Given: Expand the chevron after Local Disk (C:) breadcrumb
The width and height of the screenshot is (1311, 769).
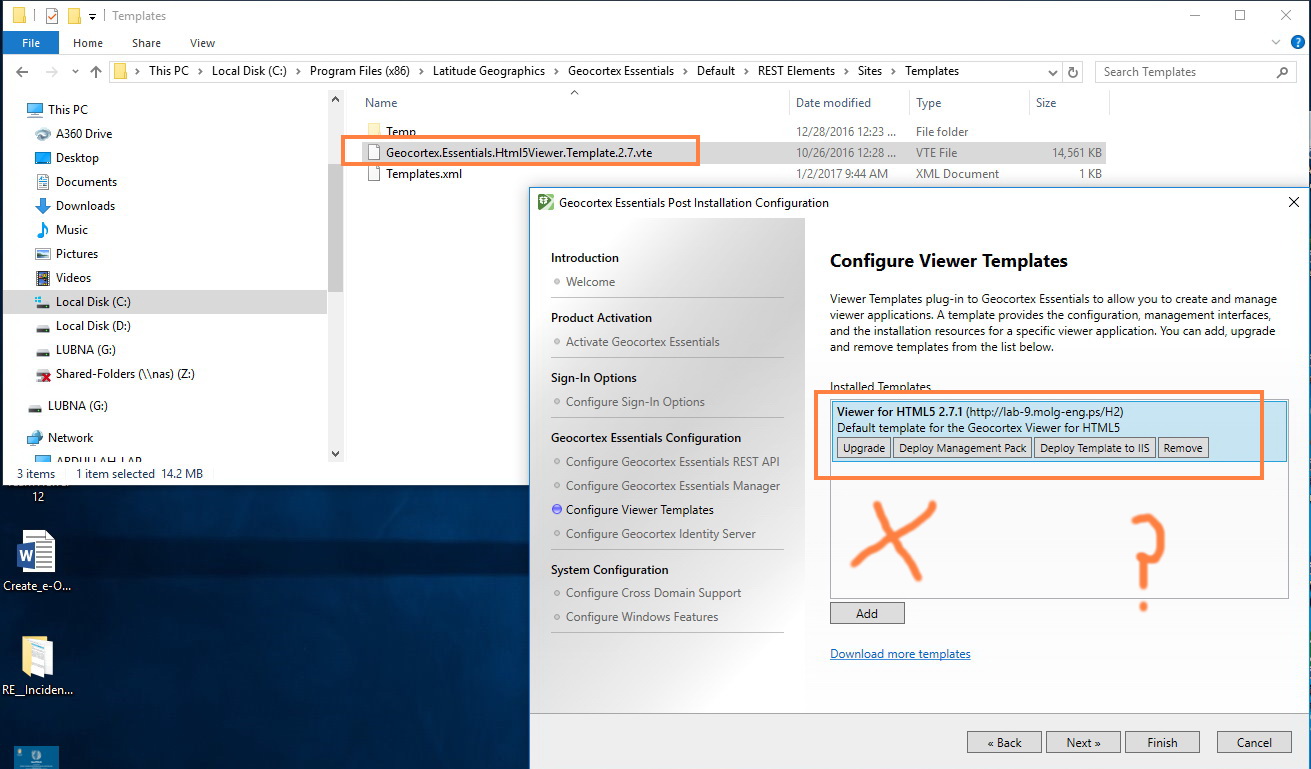Looking at the screenshot, I should tap(298, 72).
